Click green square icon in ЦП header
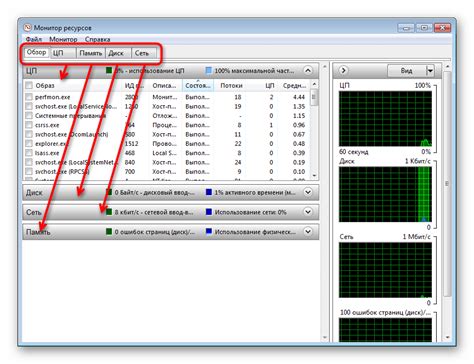The width and height of the screenshot is (474, 364). point(109,70)
